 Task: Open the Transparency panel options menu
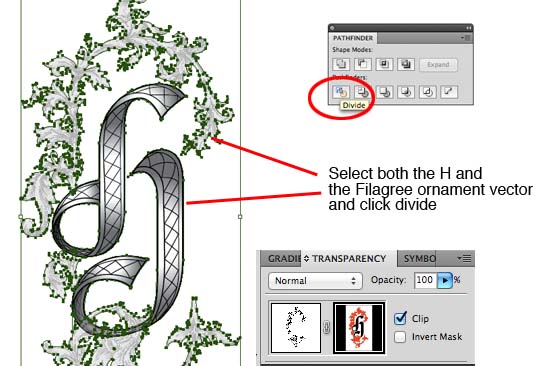coord(465,258)
